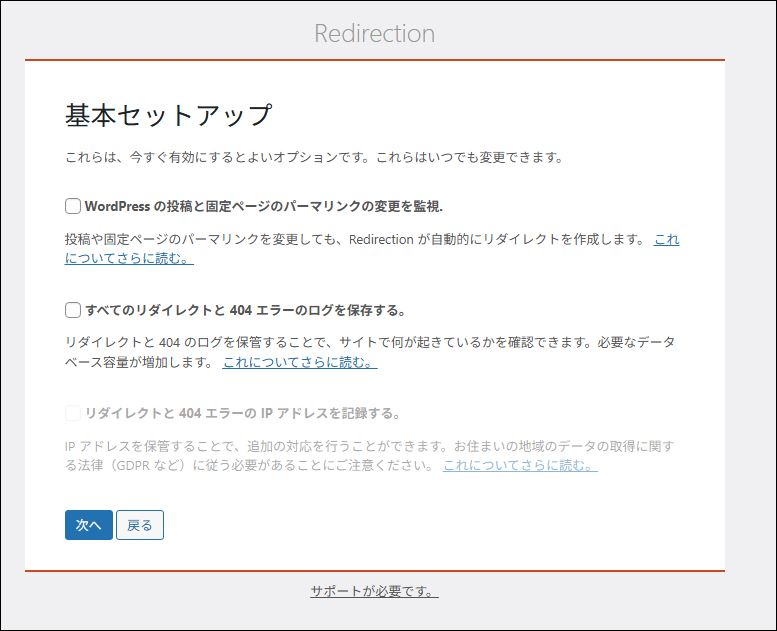Tick the checkbox for saving redirect and 404 logs
Image resolution: width=777 pixels, height=631 pixels.
(73, 310)
